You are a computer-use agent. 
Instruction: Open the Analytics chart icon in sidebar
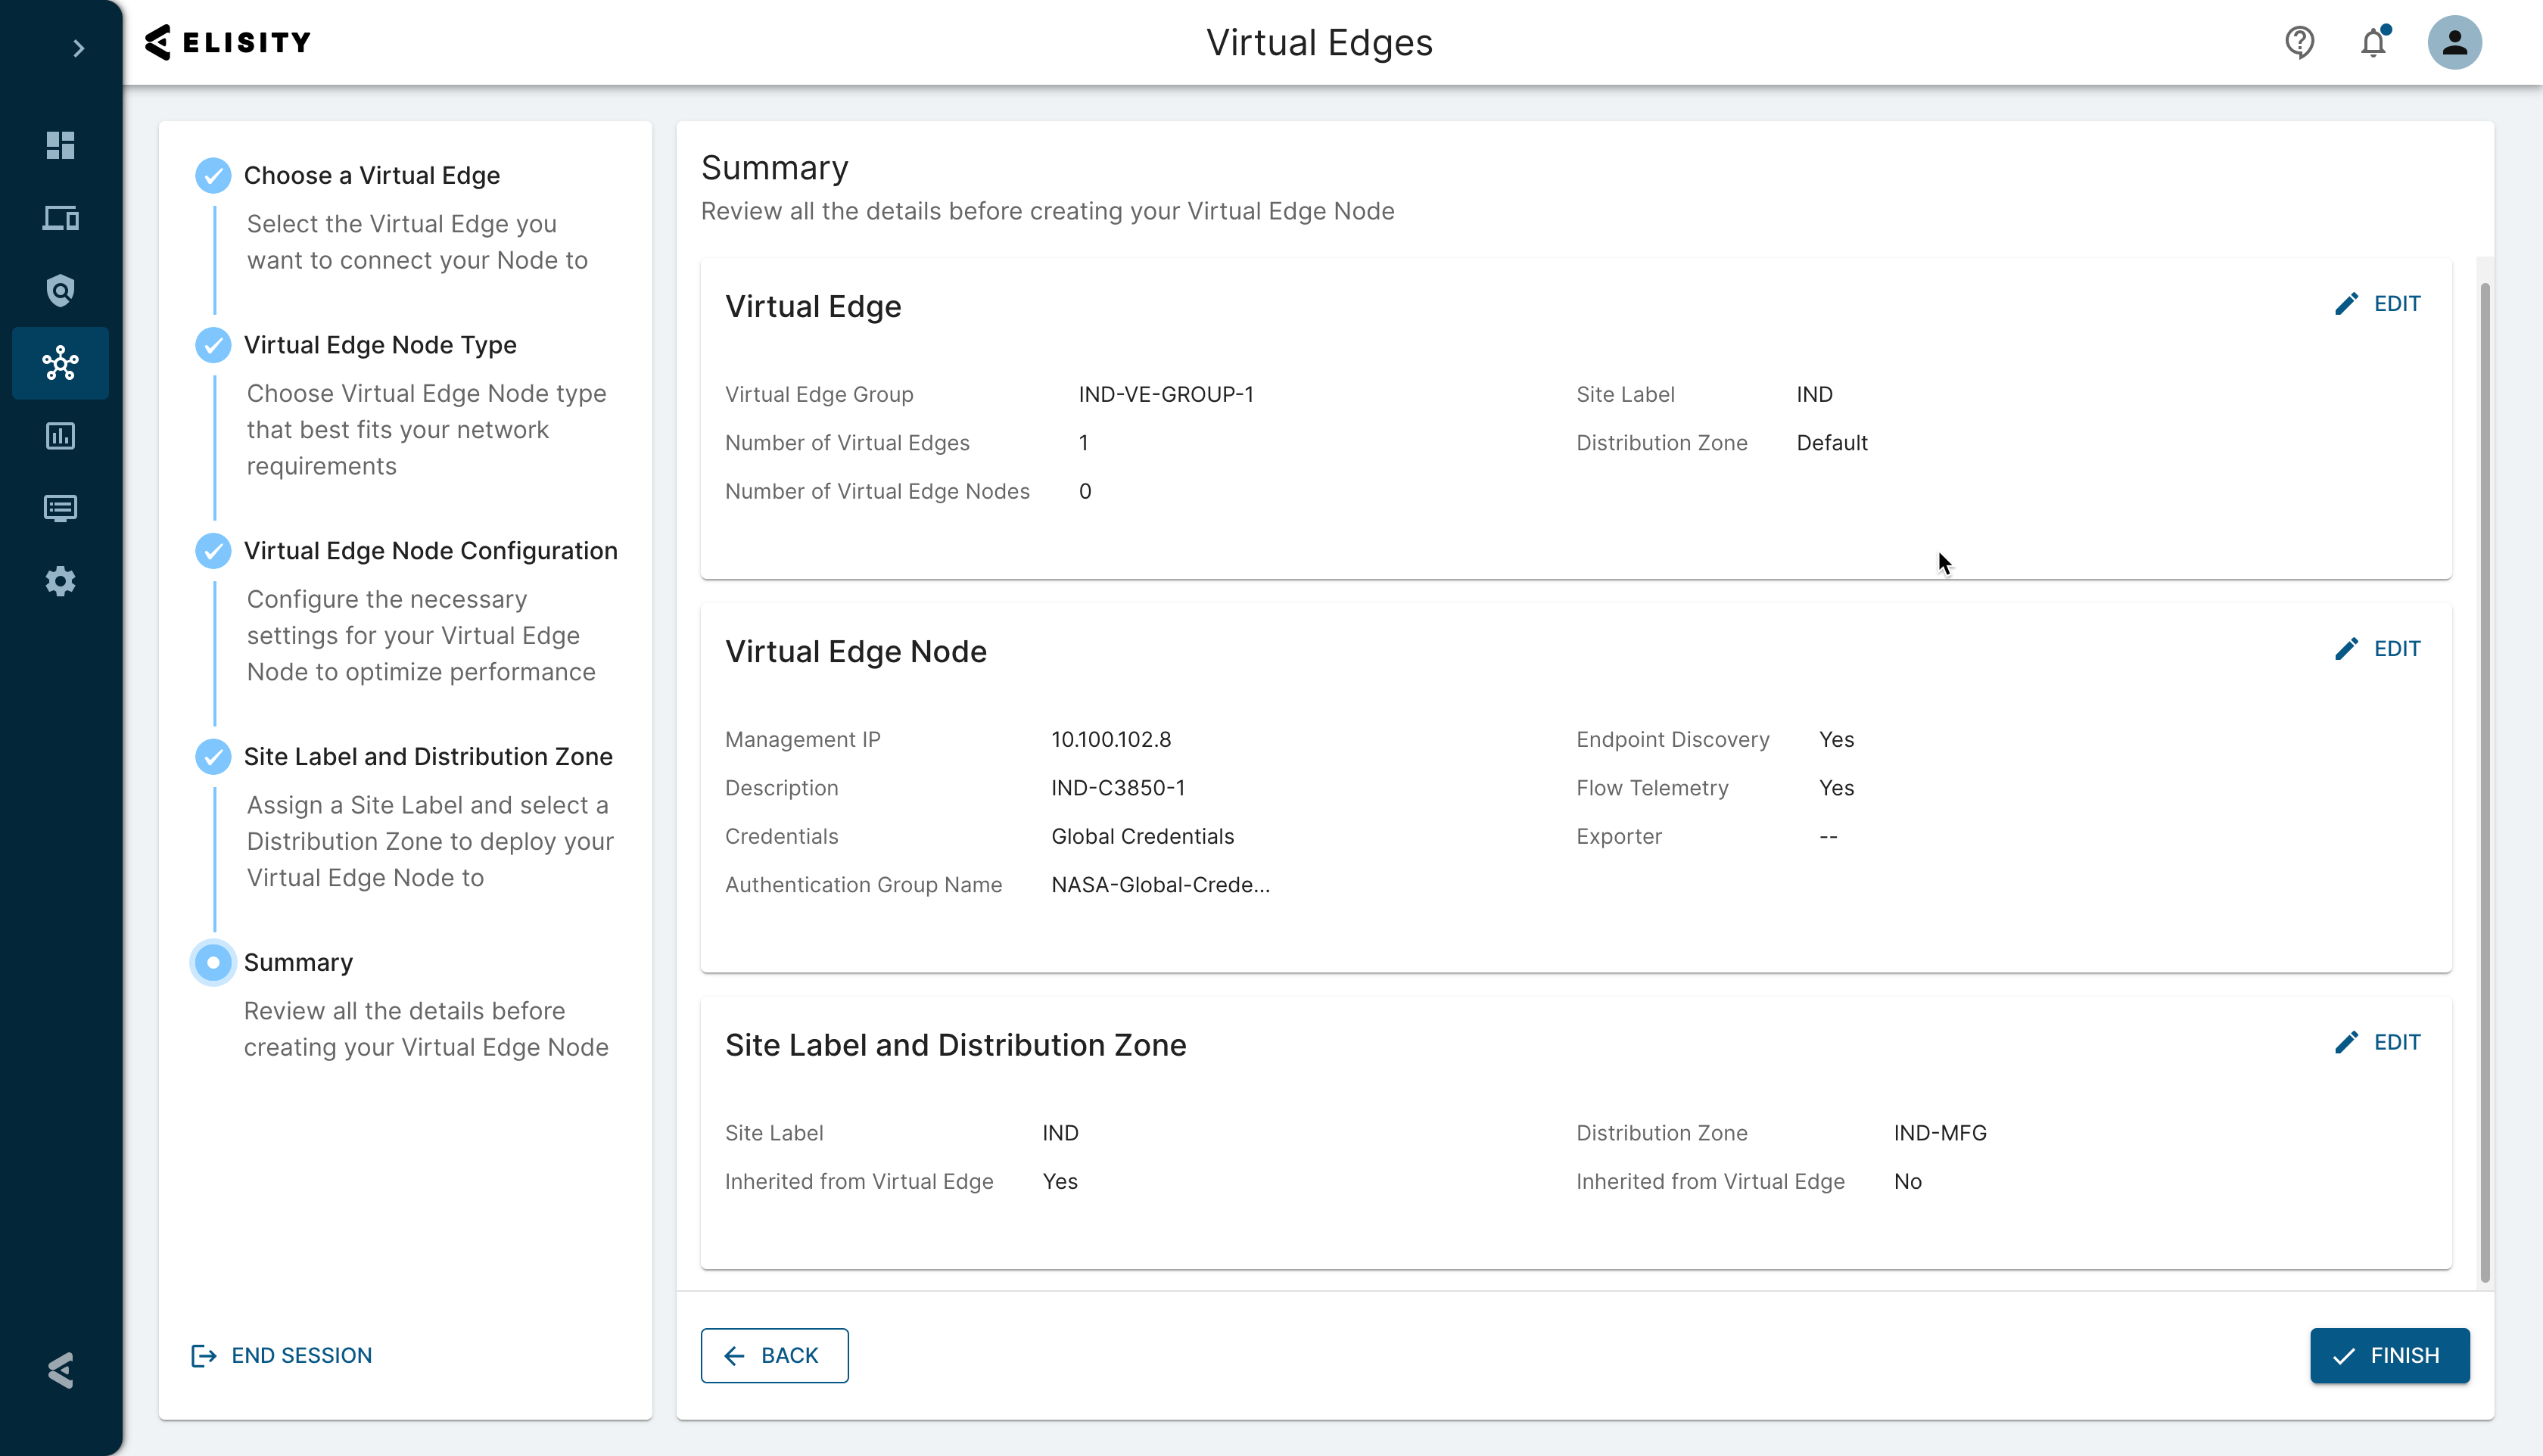[x=60, y=436]
